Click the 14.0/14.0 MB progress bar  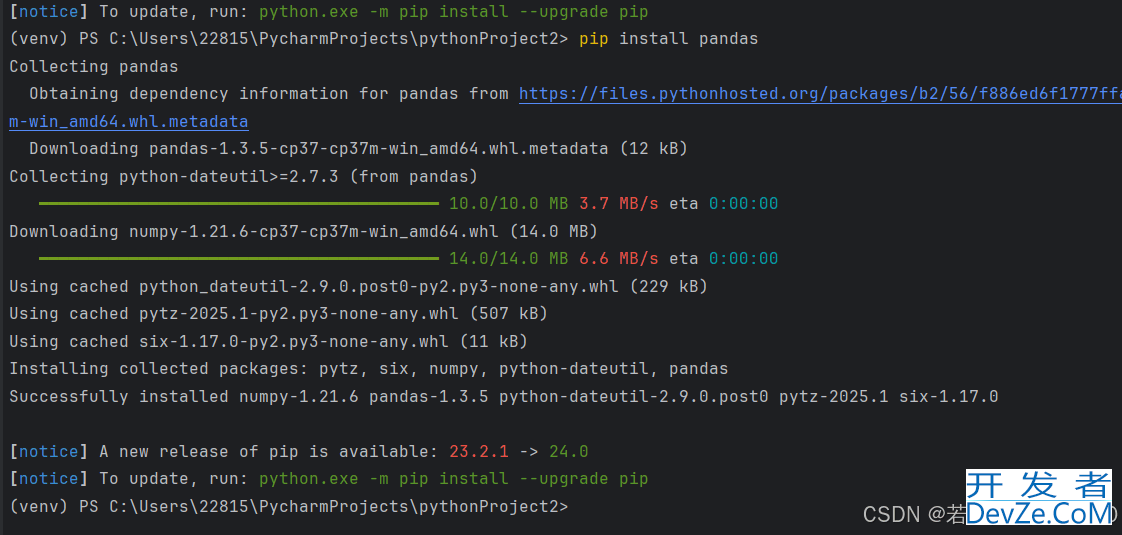[238, 259]
